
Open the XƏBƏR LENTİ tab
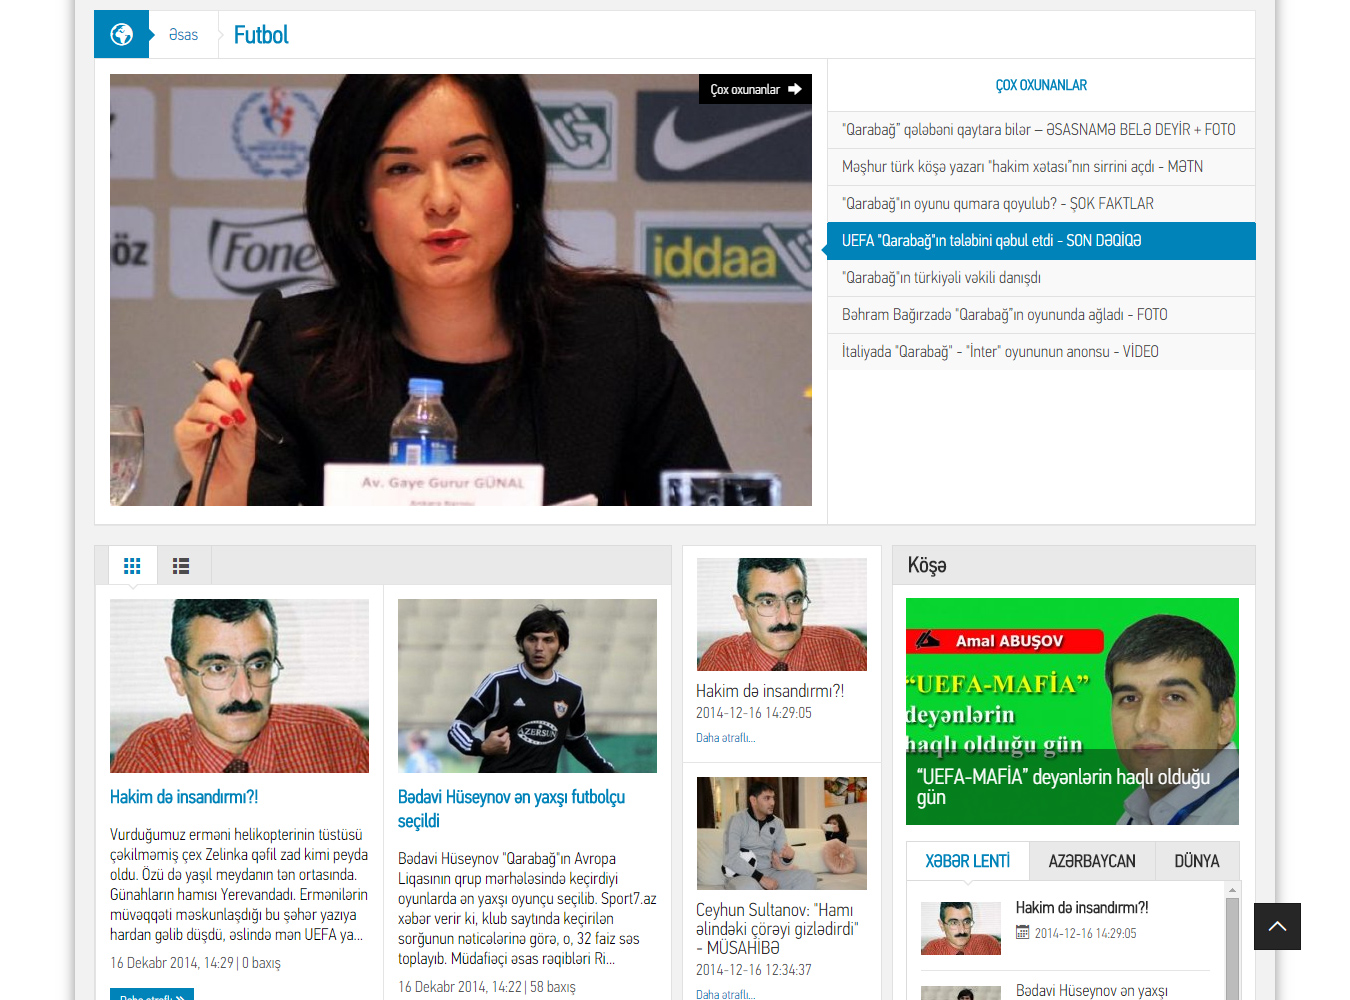(x=967, y=861)
